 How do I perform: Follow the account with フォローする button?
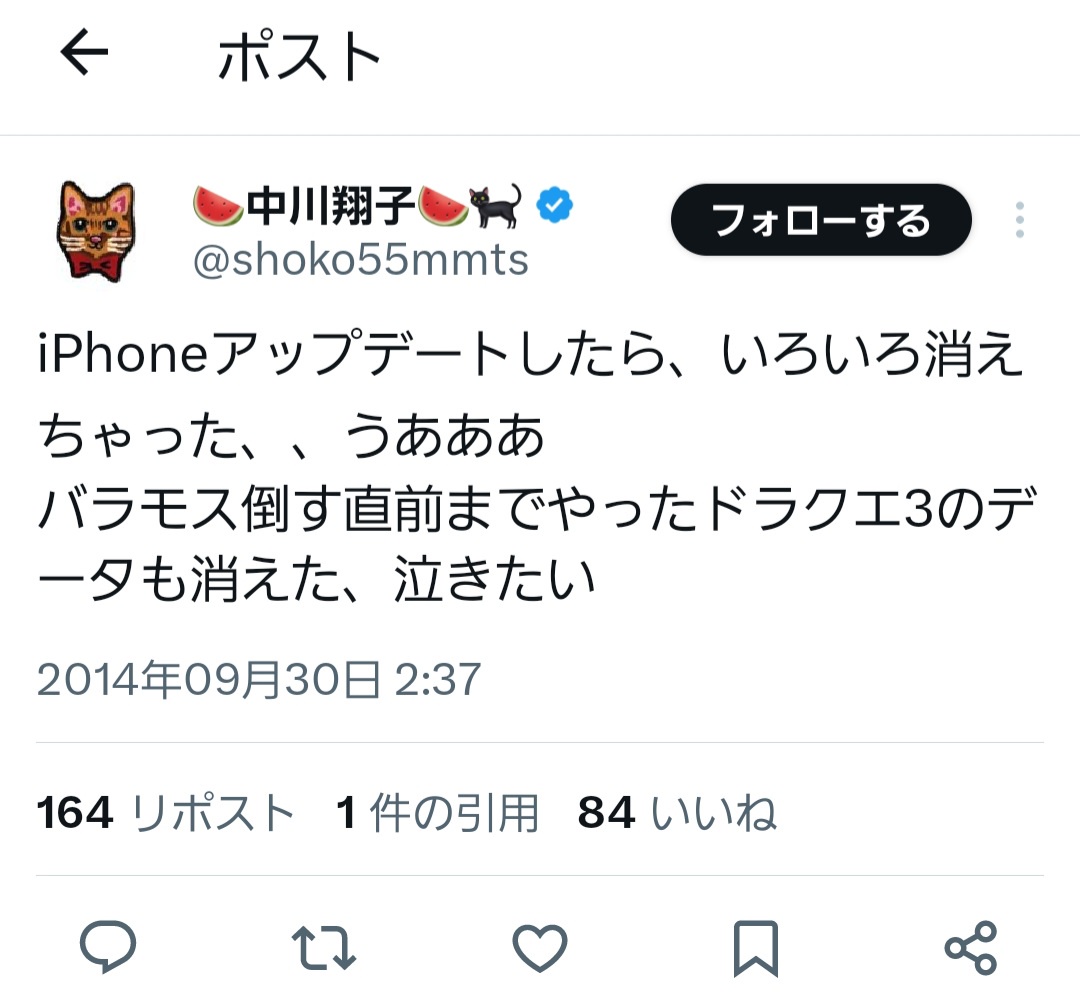(821, 220)
